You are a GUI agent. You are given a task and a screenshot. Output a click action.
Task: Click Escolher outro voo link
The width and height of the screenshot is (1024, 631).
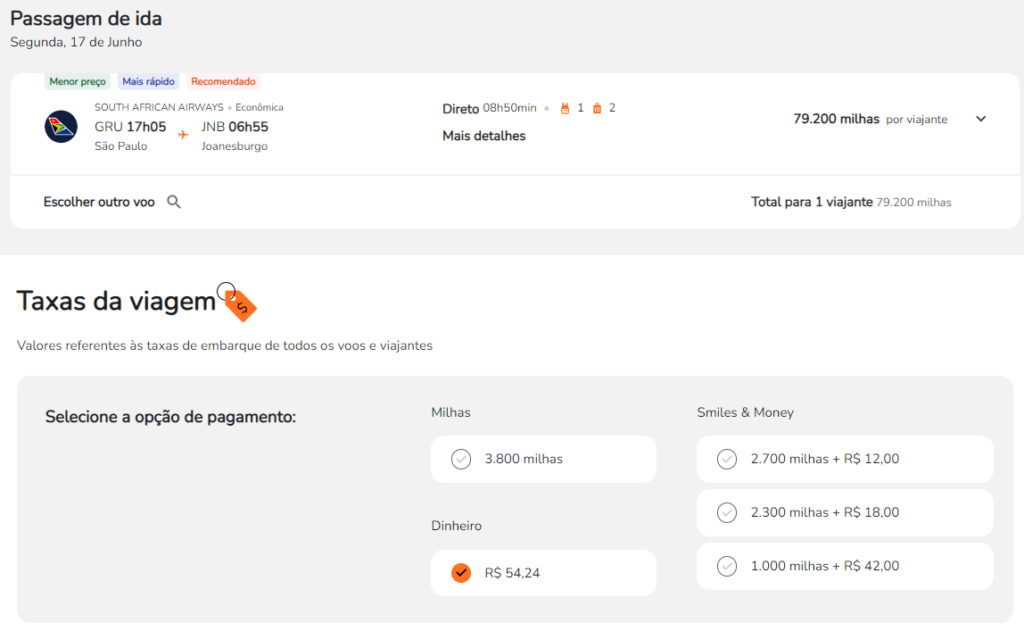[99, 202]
